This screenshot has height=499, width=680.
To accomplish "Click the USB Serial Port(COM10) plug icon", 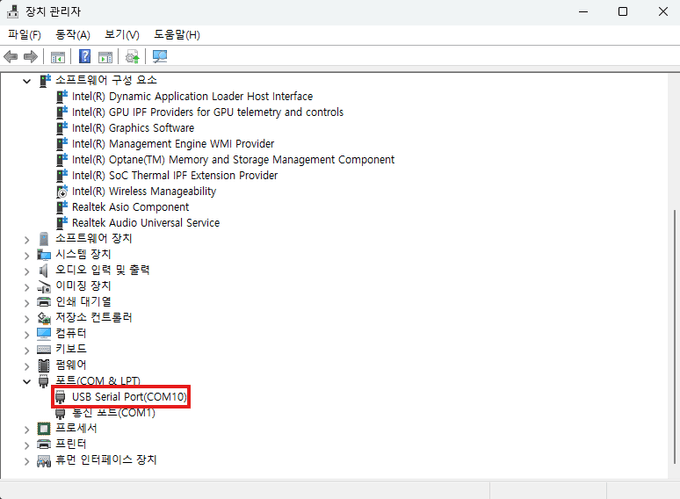I will (60, 397).
